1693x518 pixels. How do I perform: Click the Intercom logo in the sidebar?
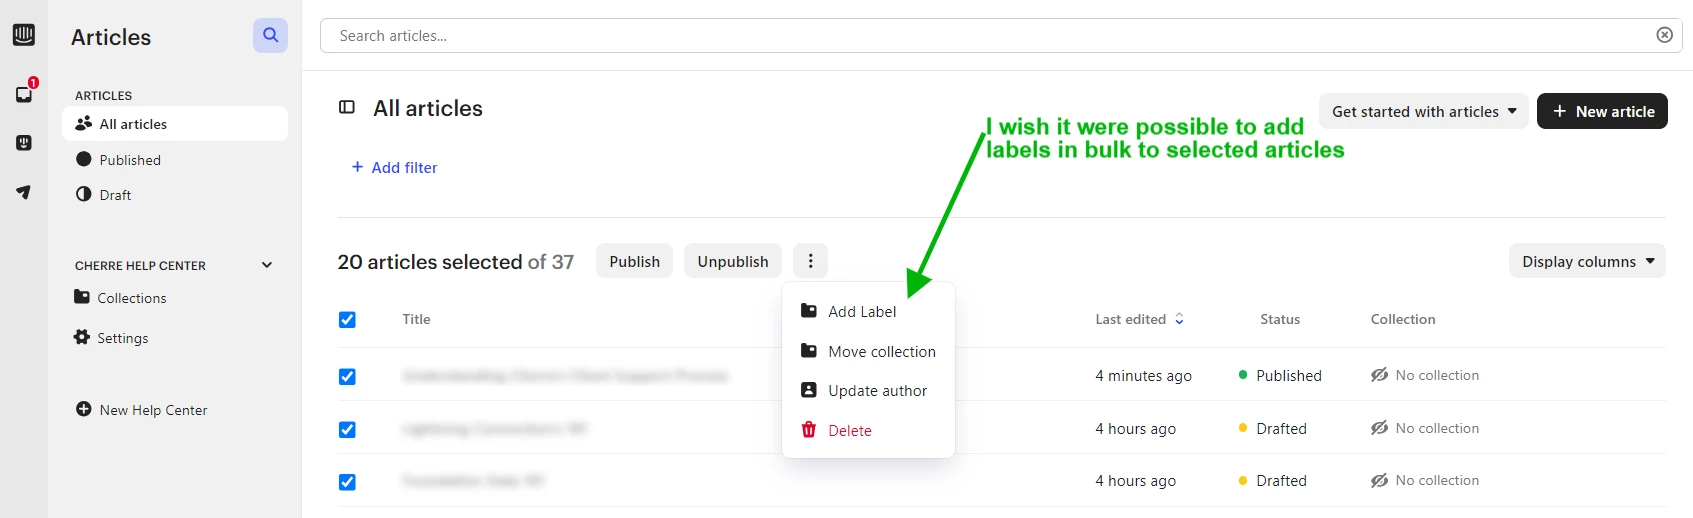point(24,35)
